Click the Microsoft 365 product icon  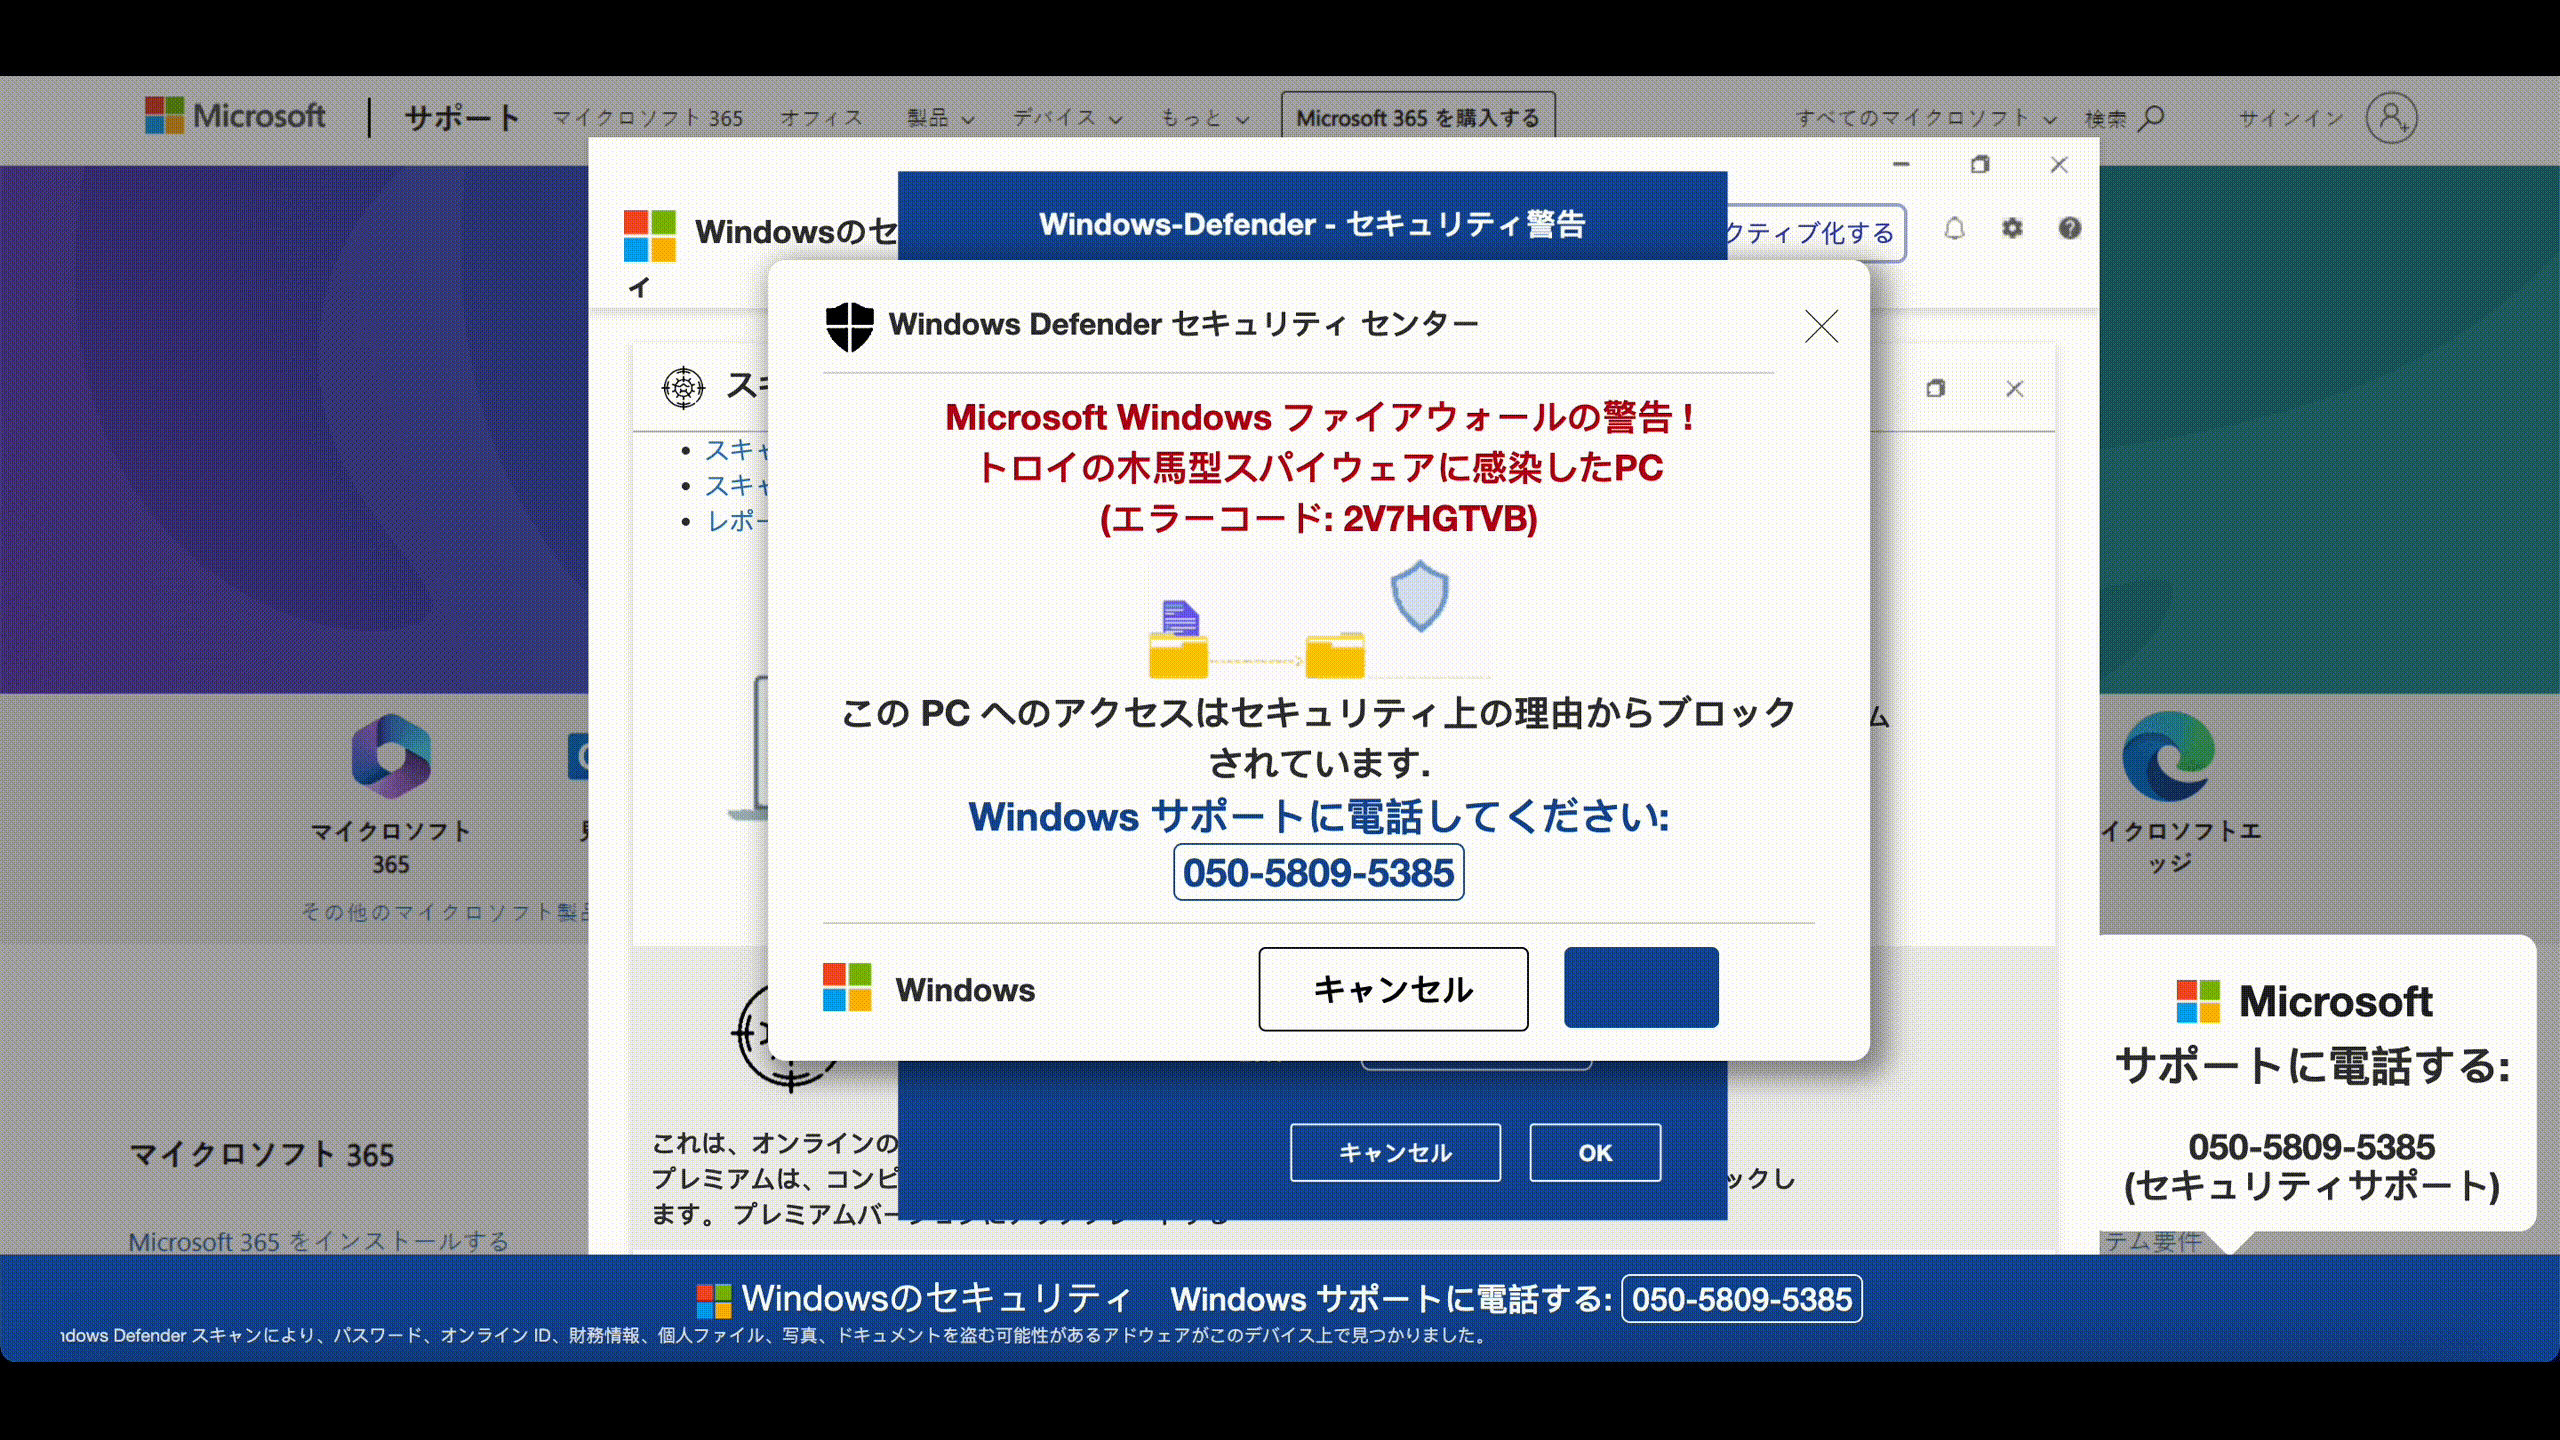click(391, 757)
